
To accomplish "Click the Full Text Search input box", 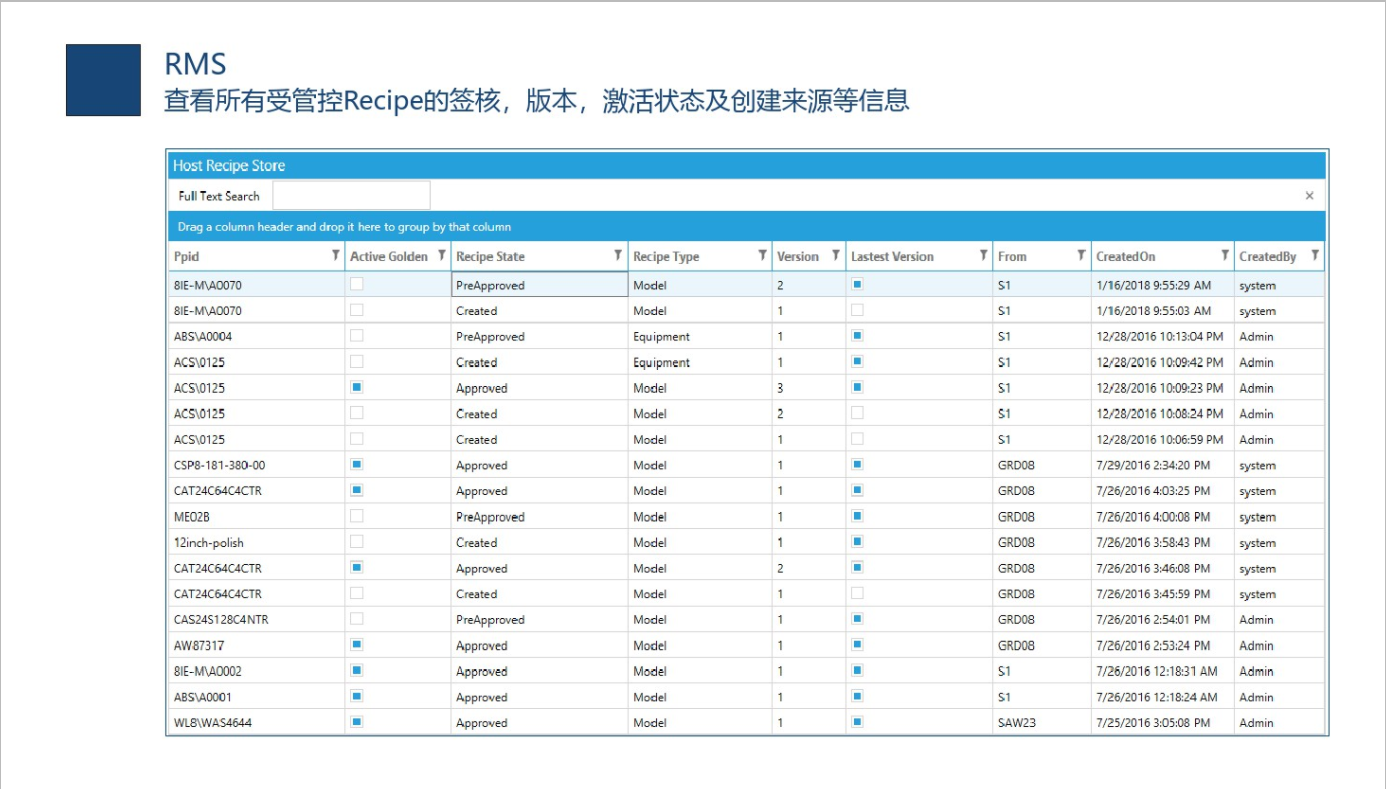I will [351, 194].
